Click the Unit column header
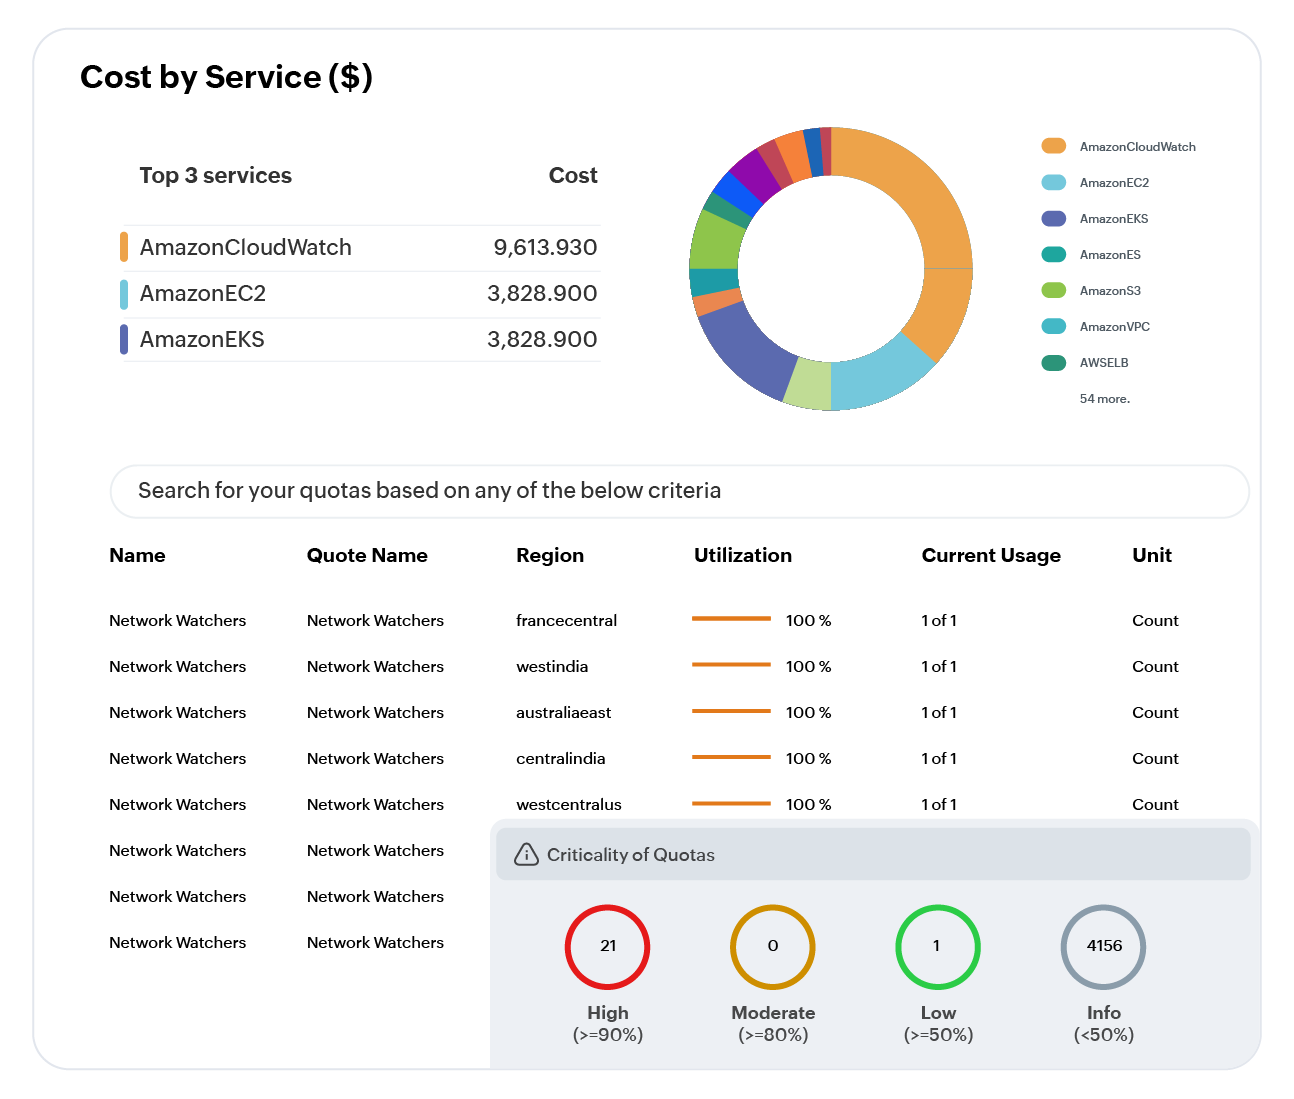Screen dimensions: 1294x1099 point(1152,555)
